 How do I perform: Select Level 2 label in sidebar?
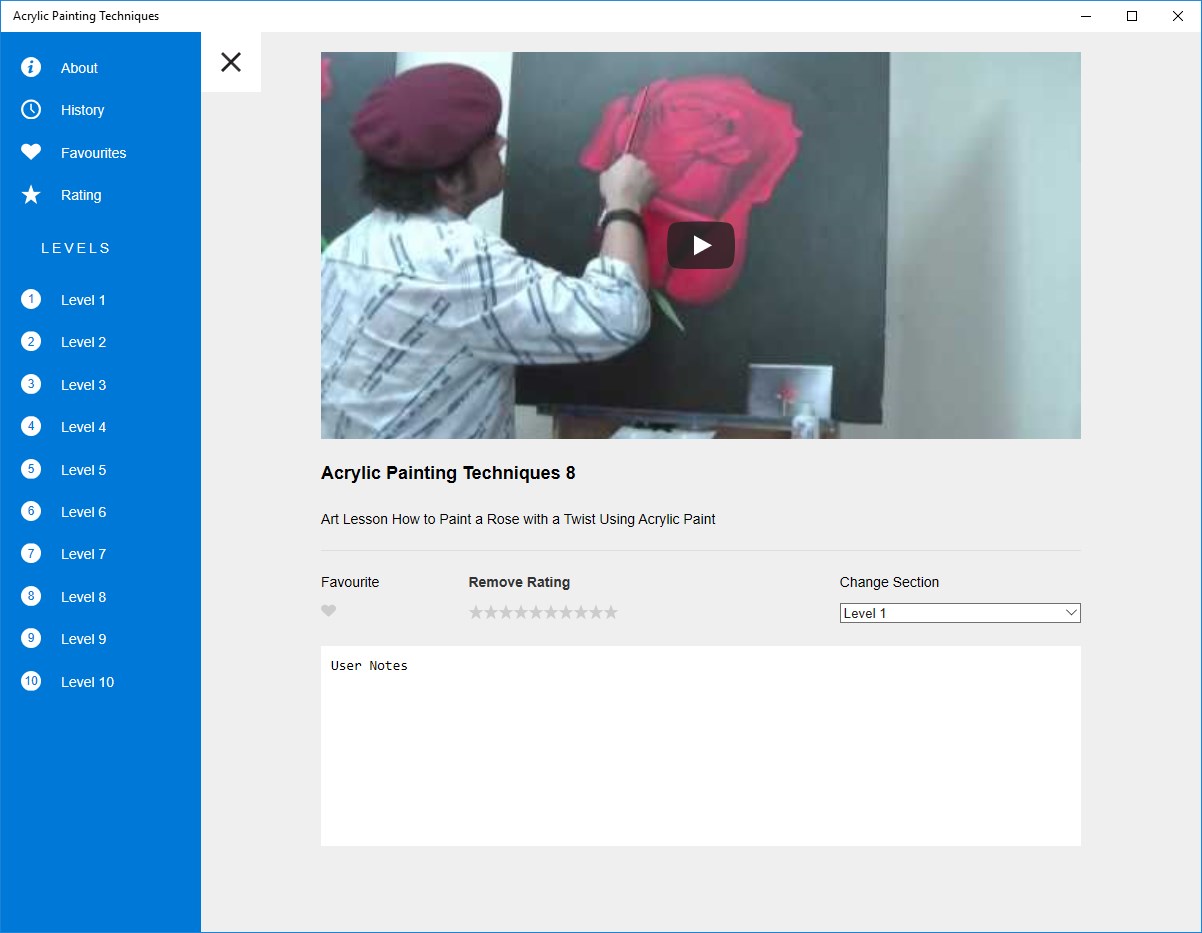(x=83, y=342)
